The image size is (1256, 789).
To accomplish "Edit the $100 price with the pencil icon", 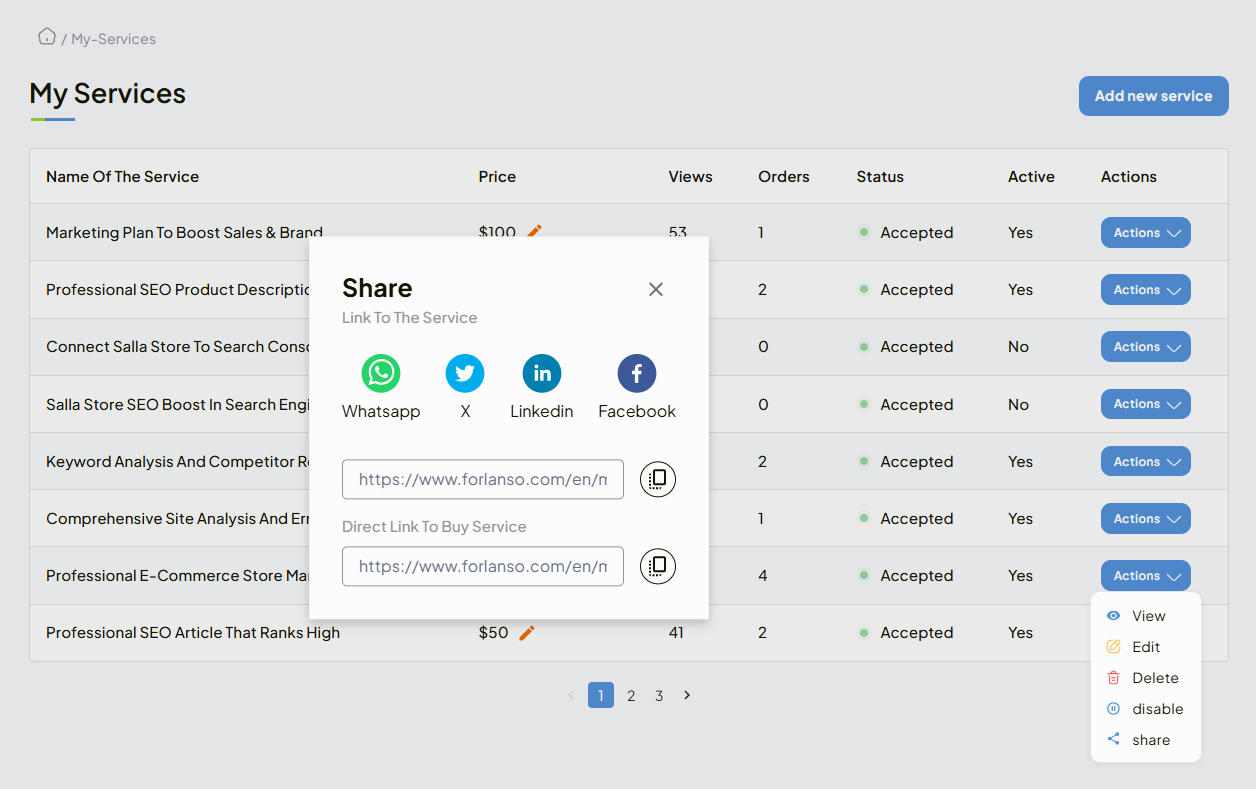I will coord(534,232).
